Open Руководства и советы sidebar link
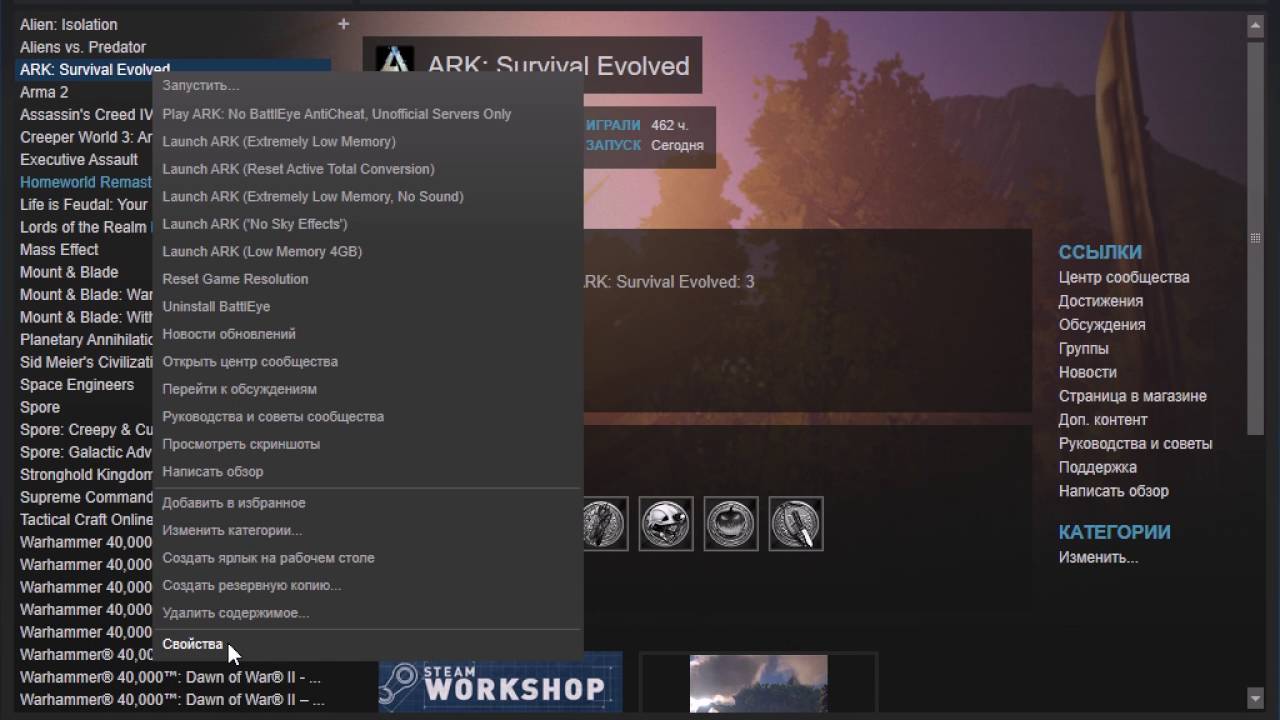Screen dimensions: 1280x720 [1136, 444]
